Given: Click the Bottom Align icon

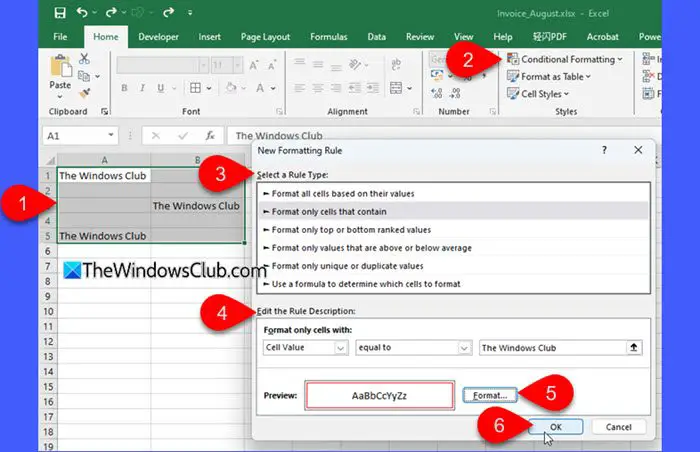Looking at the screenshot, I should point(336,68).
